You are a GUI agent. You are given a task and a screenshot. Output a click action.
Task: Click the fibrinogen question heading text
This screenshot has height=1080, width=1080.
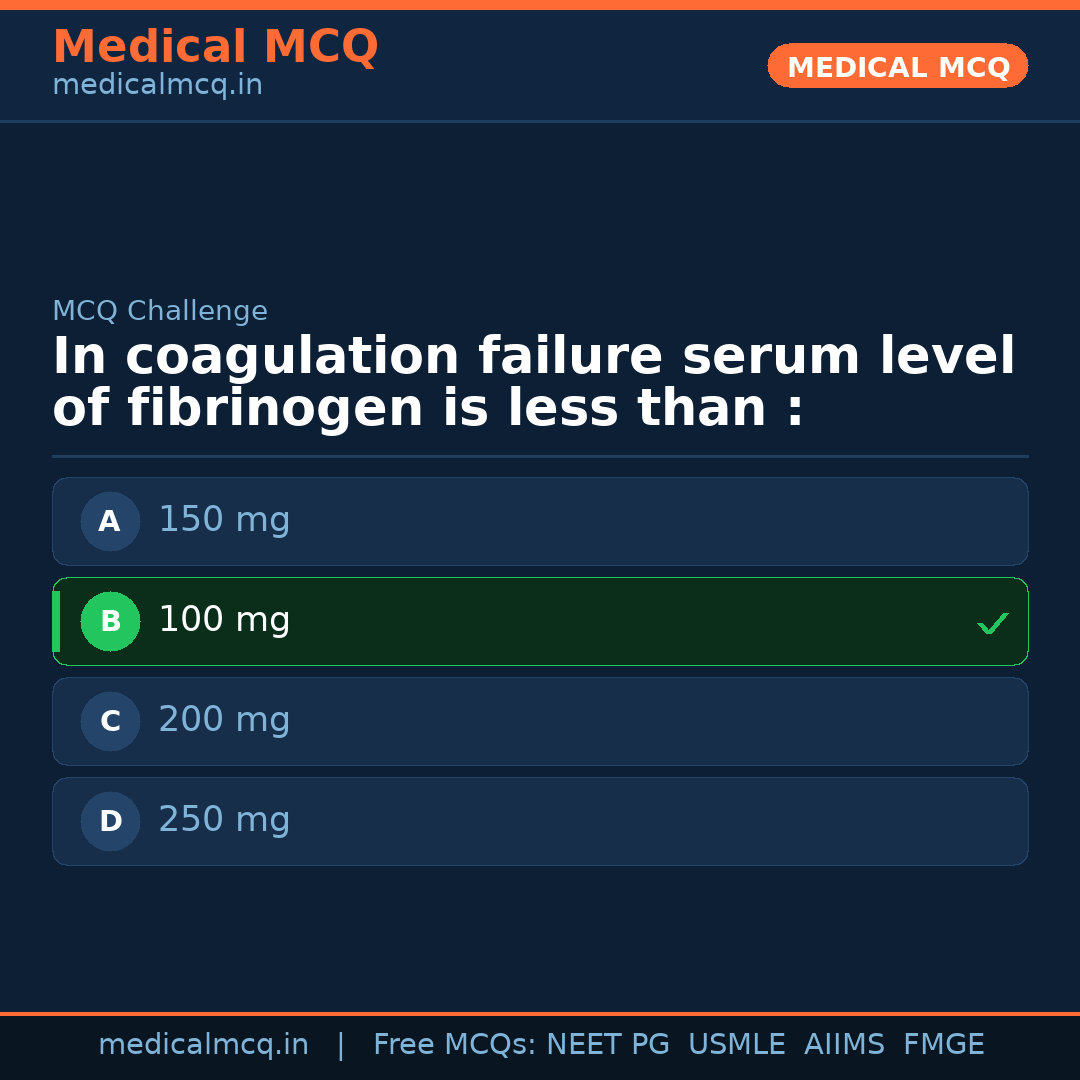click(x=533, y=383)
